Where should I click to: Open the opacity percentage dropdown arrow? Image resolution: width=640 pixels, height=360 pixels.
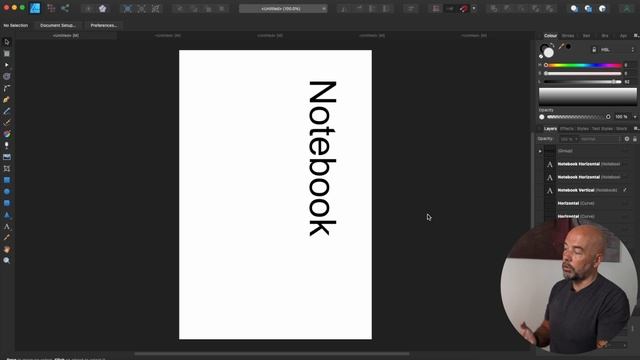(x=635, y=117)
